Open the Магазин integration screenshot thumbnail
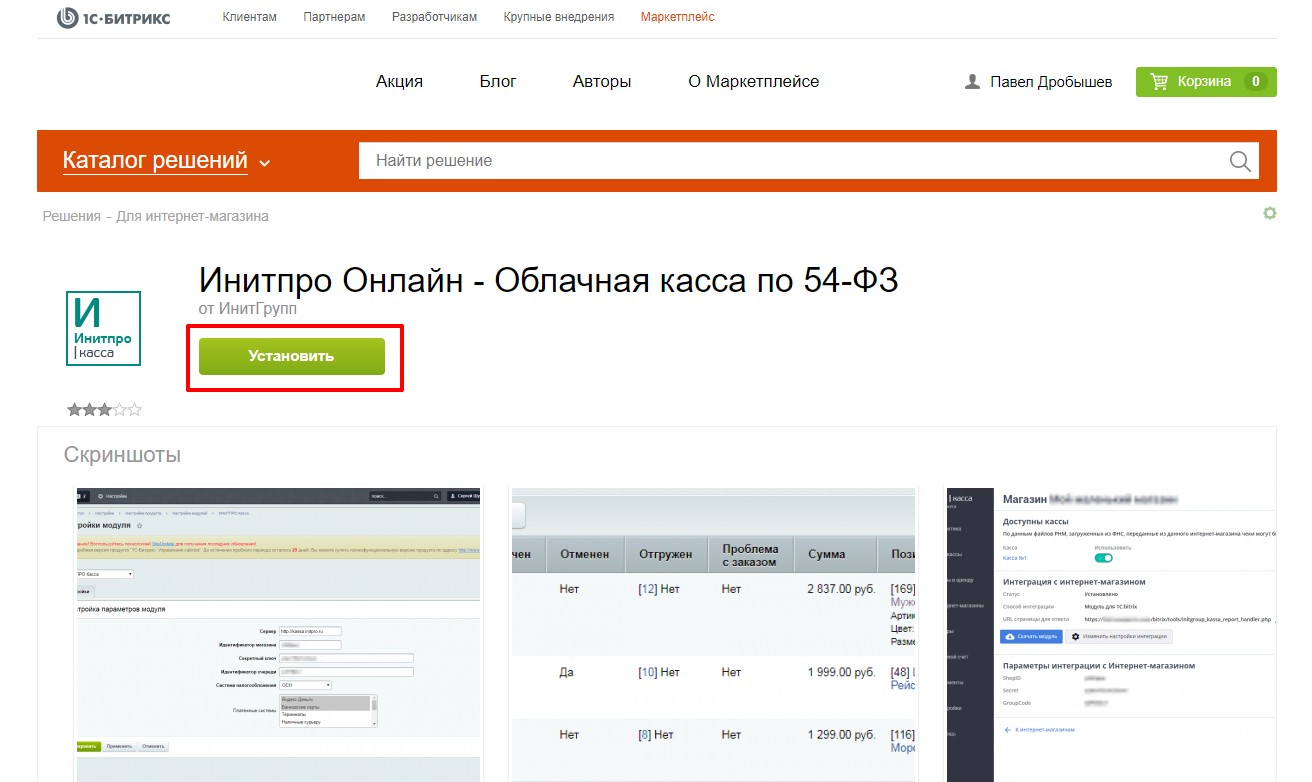The height and width of the screenshot is (782, 1312). pyautogui.click(x=1111, y=635)
